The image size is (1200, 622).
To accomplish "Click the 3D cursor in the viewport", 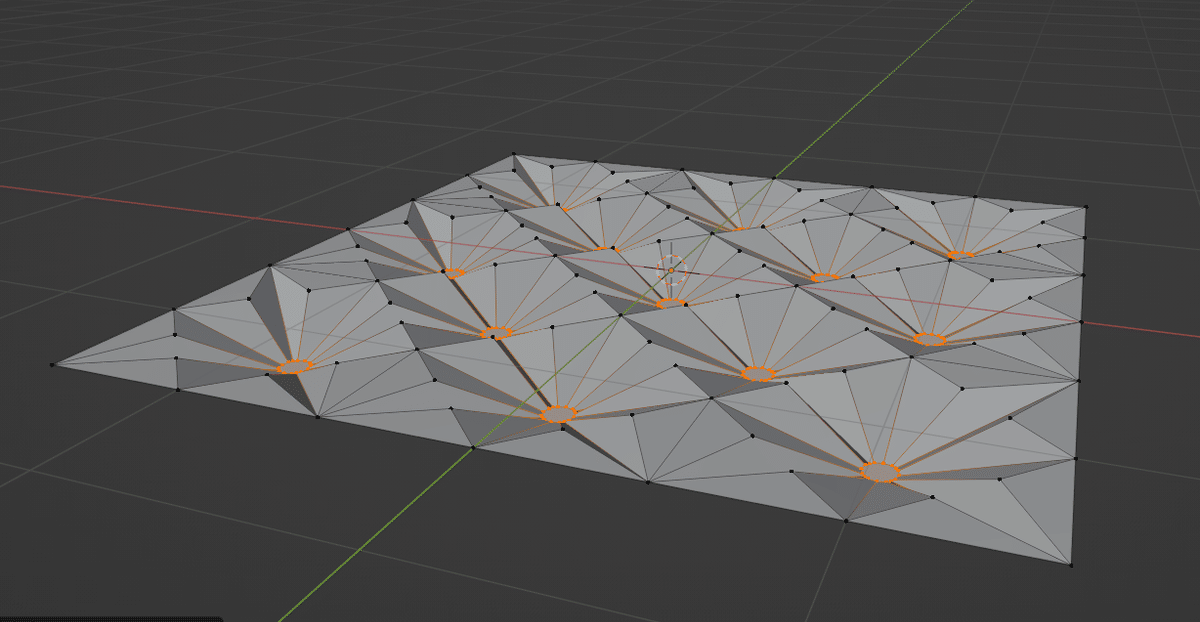I will [x=671, y=268].
